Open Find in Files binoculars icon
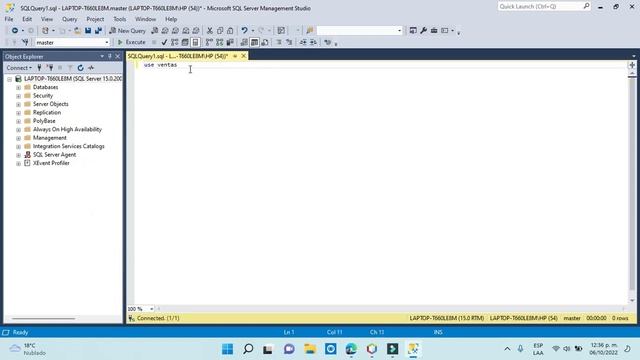 point(309,31)
